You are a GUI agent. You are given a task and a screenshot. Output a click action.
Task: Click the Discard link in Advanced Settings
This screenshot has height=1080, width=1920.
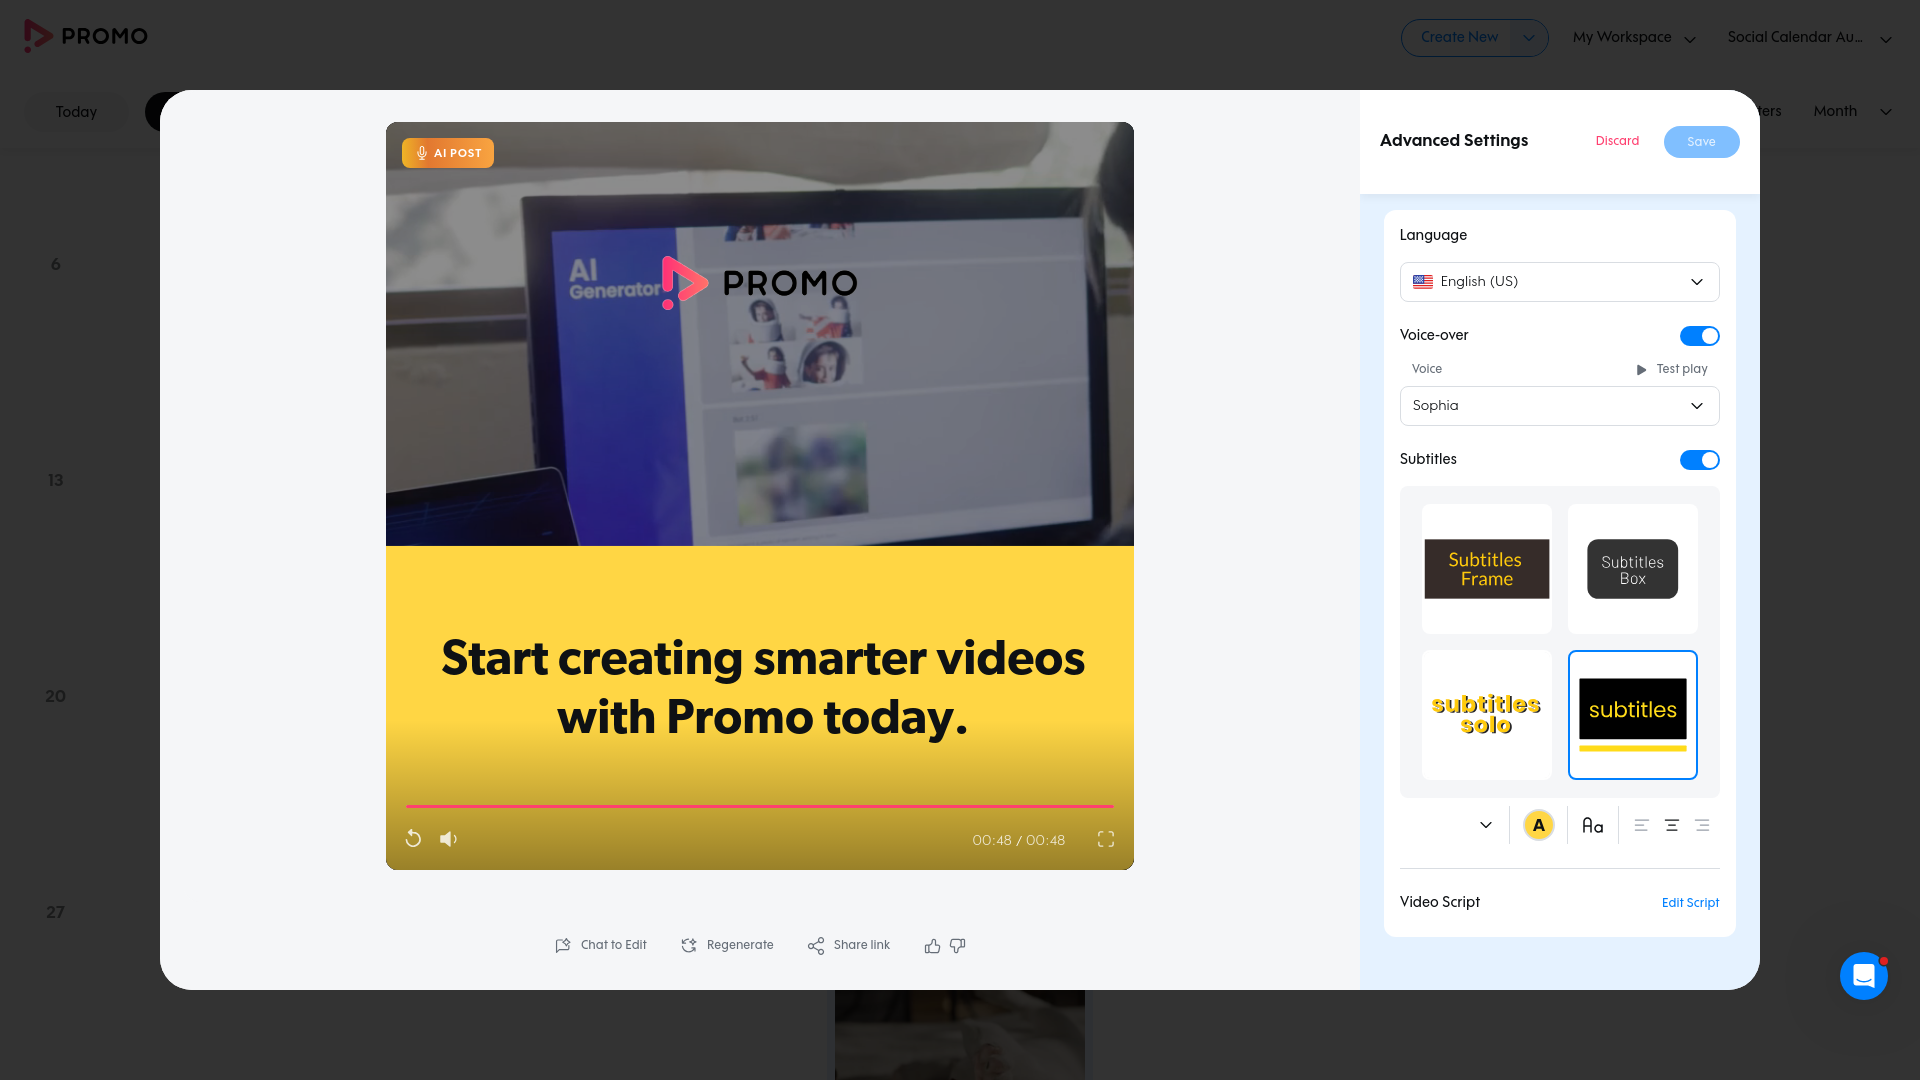pyautogui.click(x=1617, y=141)
